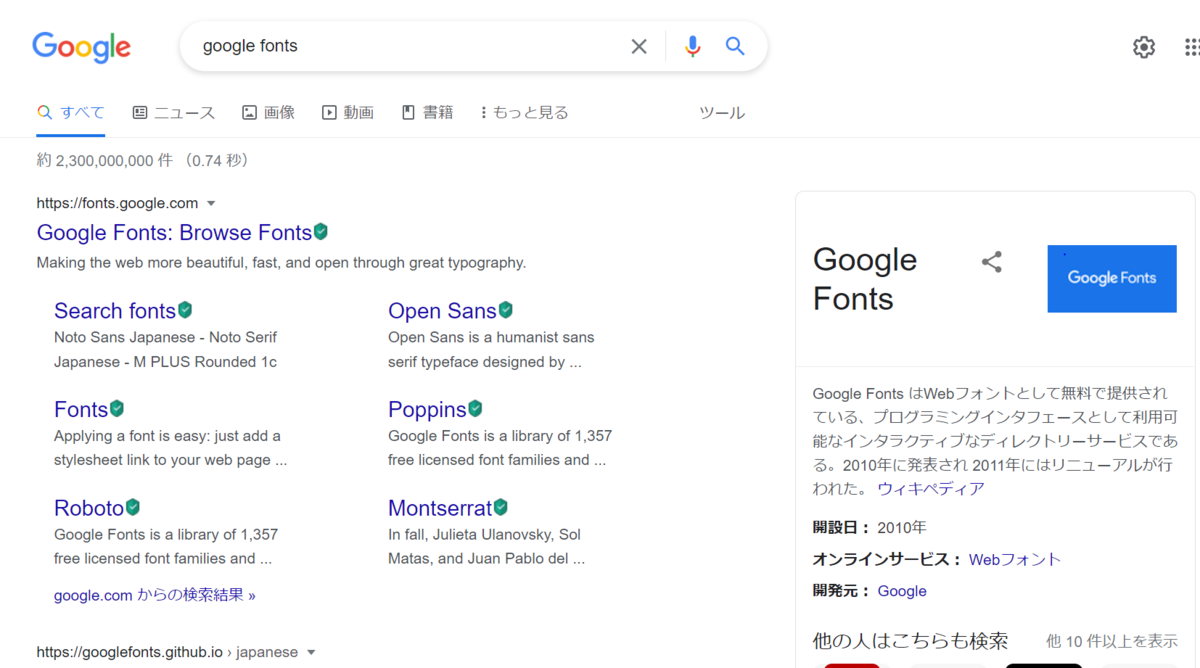Open the ツール options
This screenshot has width=1200, height=668.
(x=722, y=113)
